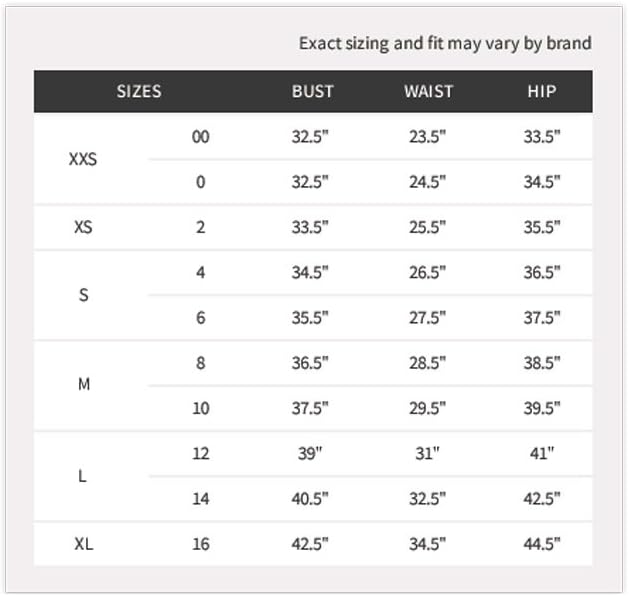The width and height of the screenshot is (629, 596).
Task: Select the HIP column header
Action: pos(542,91)
